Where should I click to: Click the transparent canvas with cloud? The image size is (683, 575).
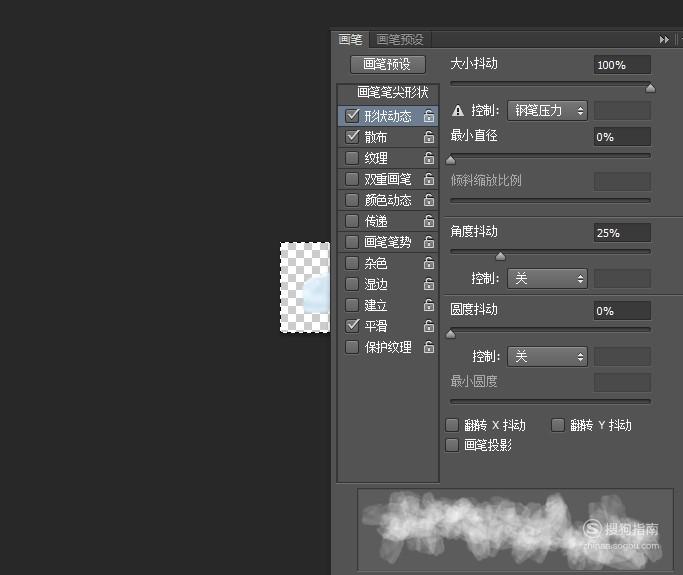click(305, 288)
